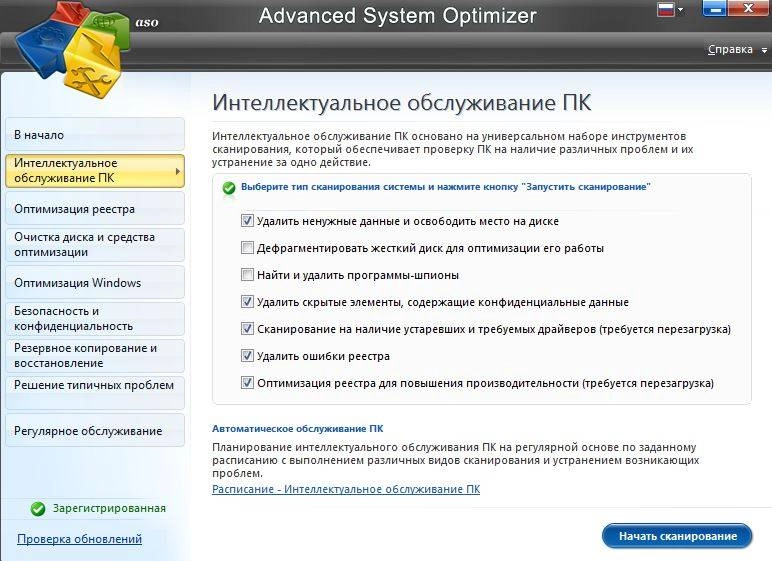Open Оптимизация реестра section
This screenshot has height=561, width=772.
(95, 208)
